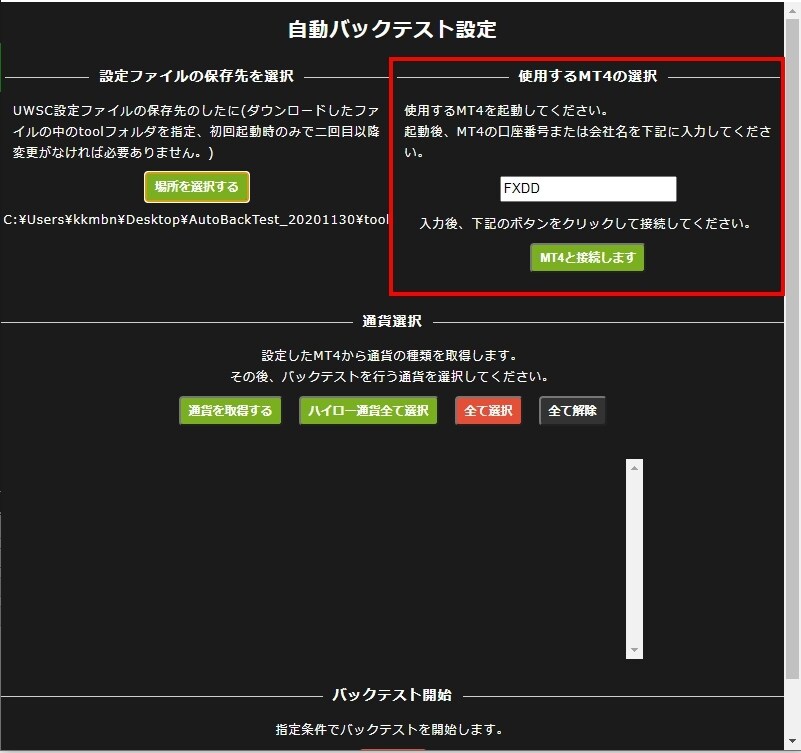The height and width of the screenshot is (753, 801).
Task: Click the 場所を選択する button
Action: (x=197, y=187)
